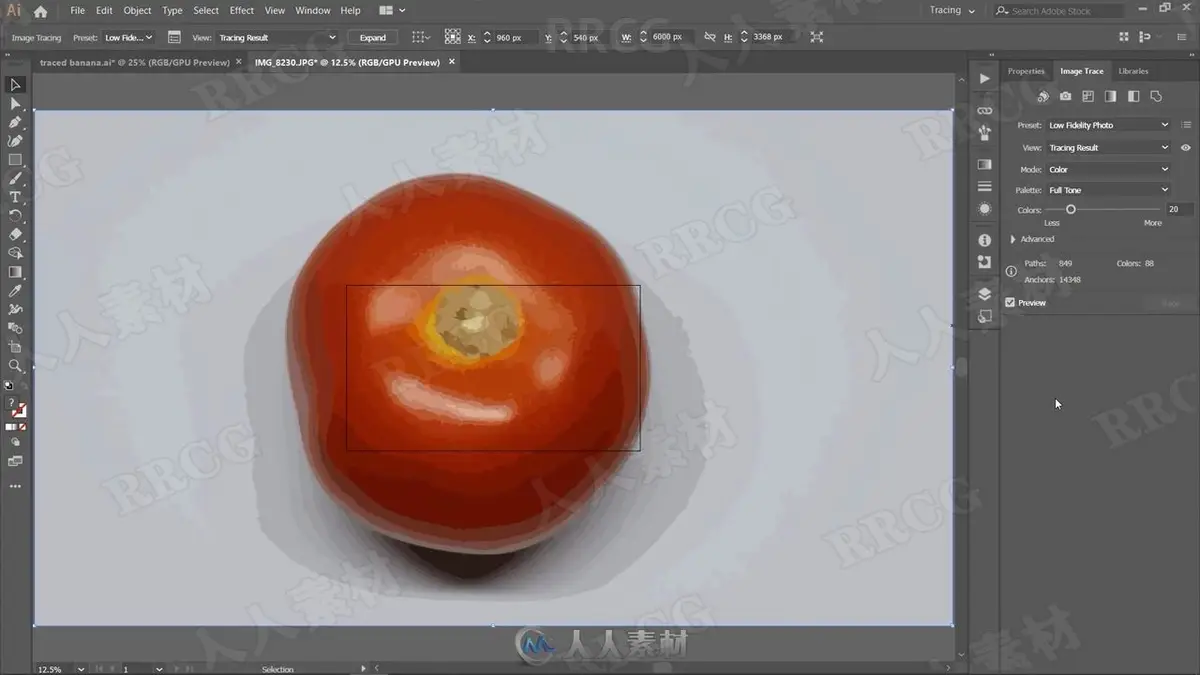1200x675 pixels.
Task: Select the Zoom tool
Action: (15, 366)
